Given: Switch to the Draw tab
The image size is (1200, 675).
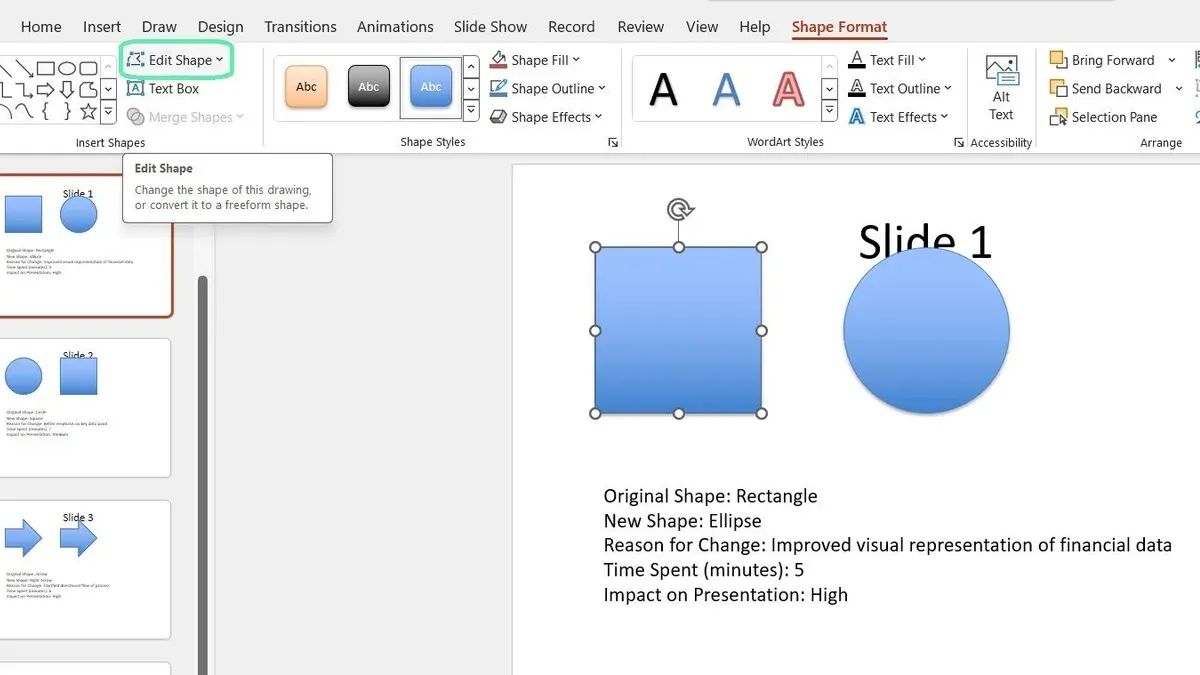Looking at the screenshot, I should coord(159,27).
